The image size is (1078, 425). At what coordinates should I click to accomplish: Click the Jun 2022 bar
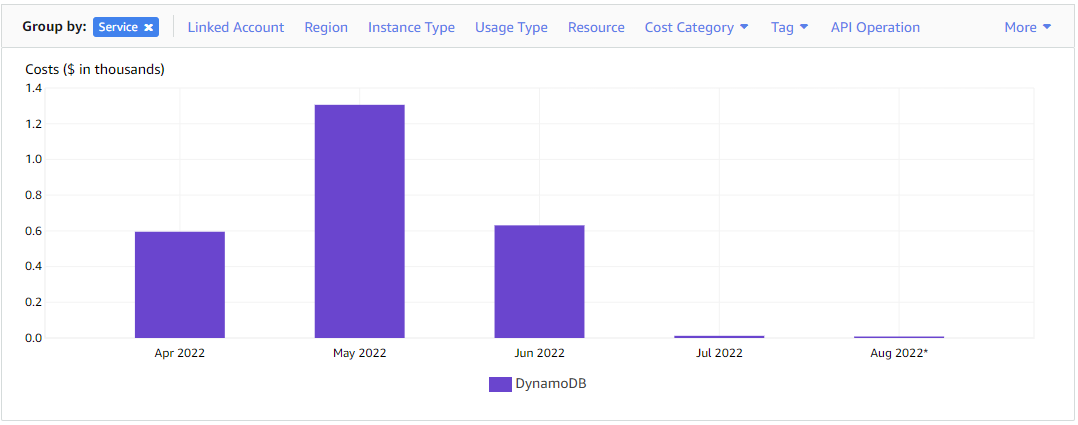[x=539, y=281]
